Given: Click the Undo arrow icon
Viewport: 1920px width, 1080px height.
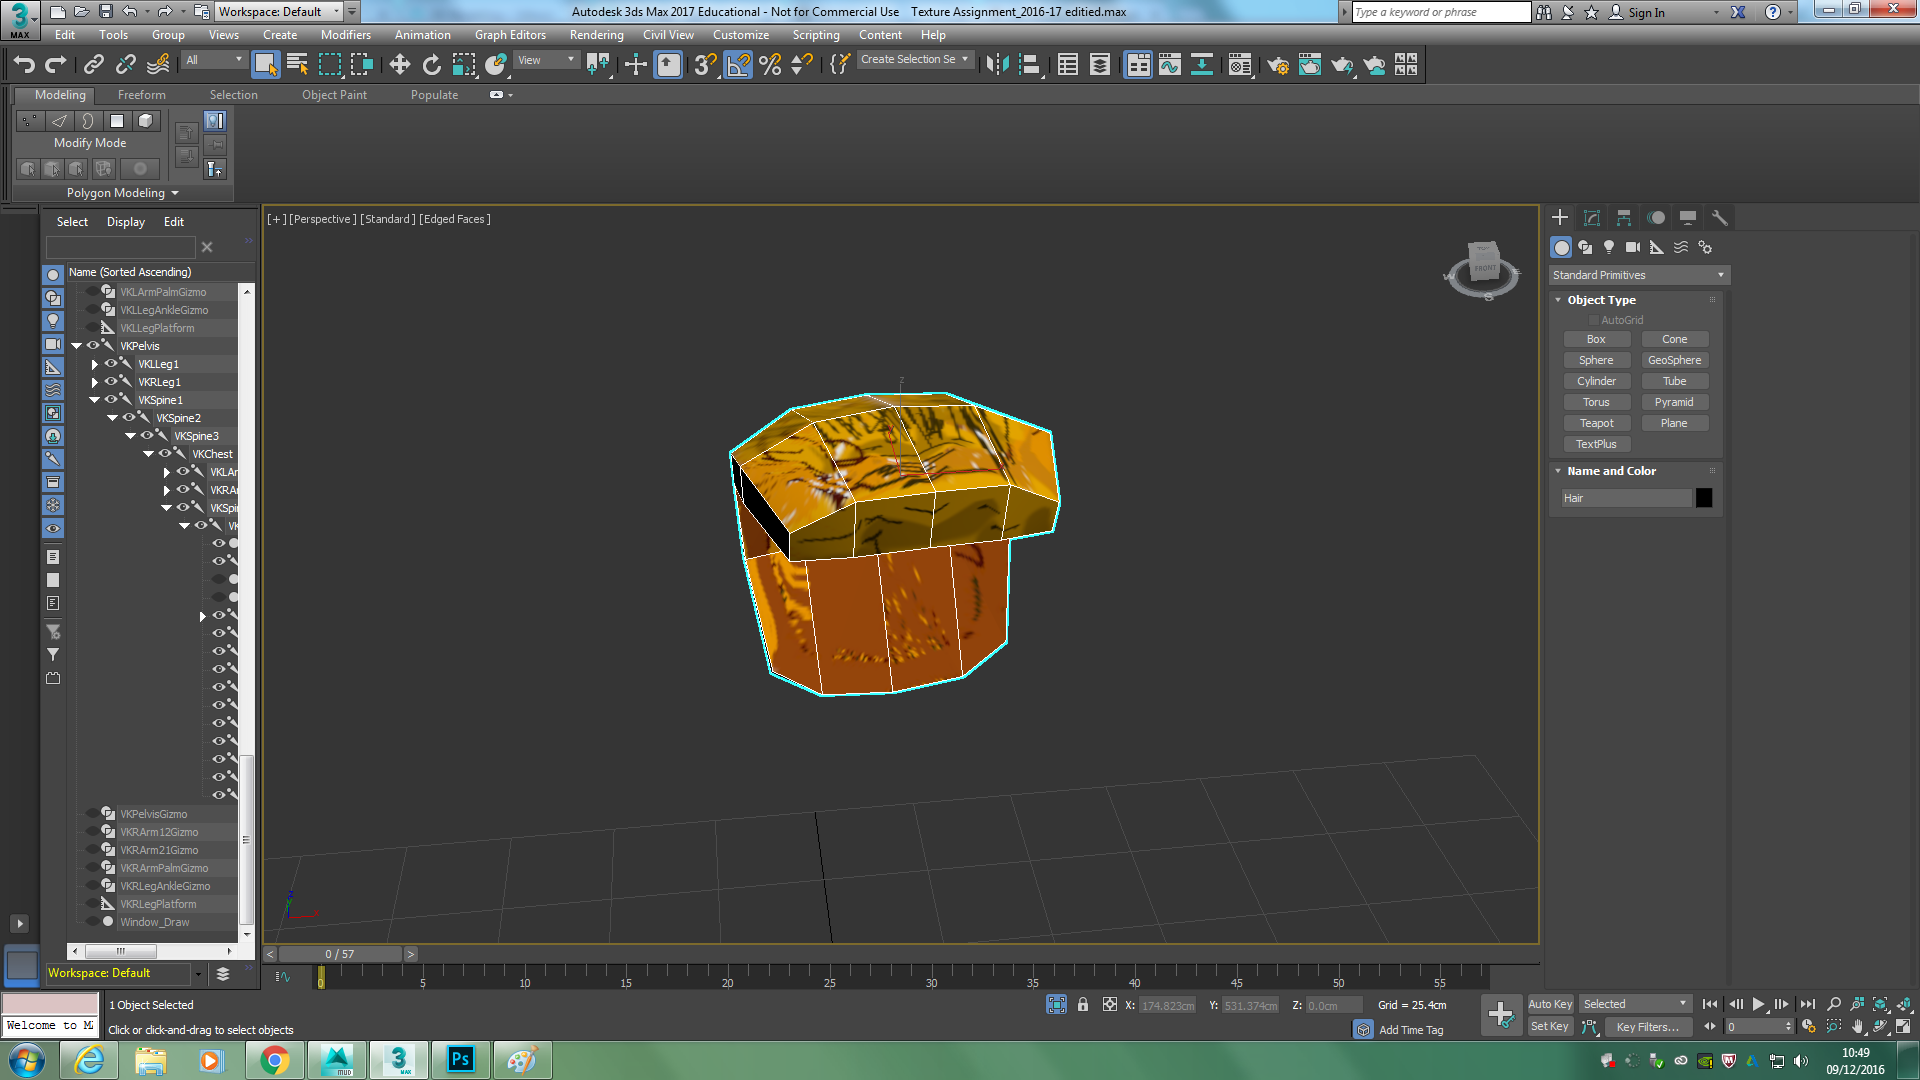Looking at the screenshot, I should pyautogui.click(x=24, y=65).
